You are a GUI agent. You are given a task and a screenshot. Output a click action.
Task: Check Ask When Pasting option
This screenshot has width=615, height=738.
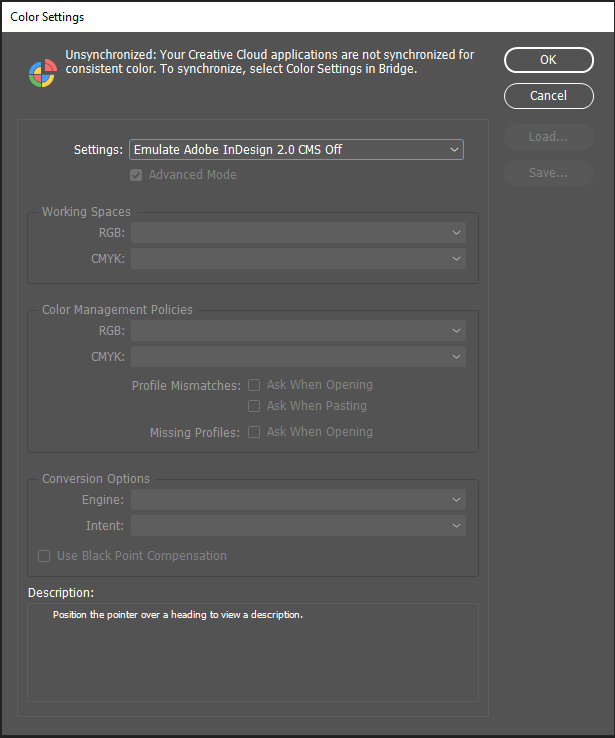pos(254,406)
